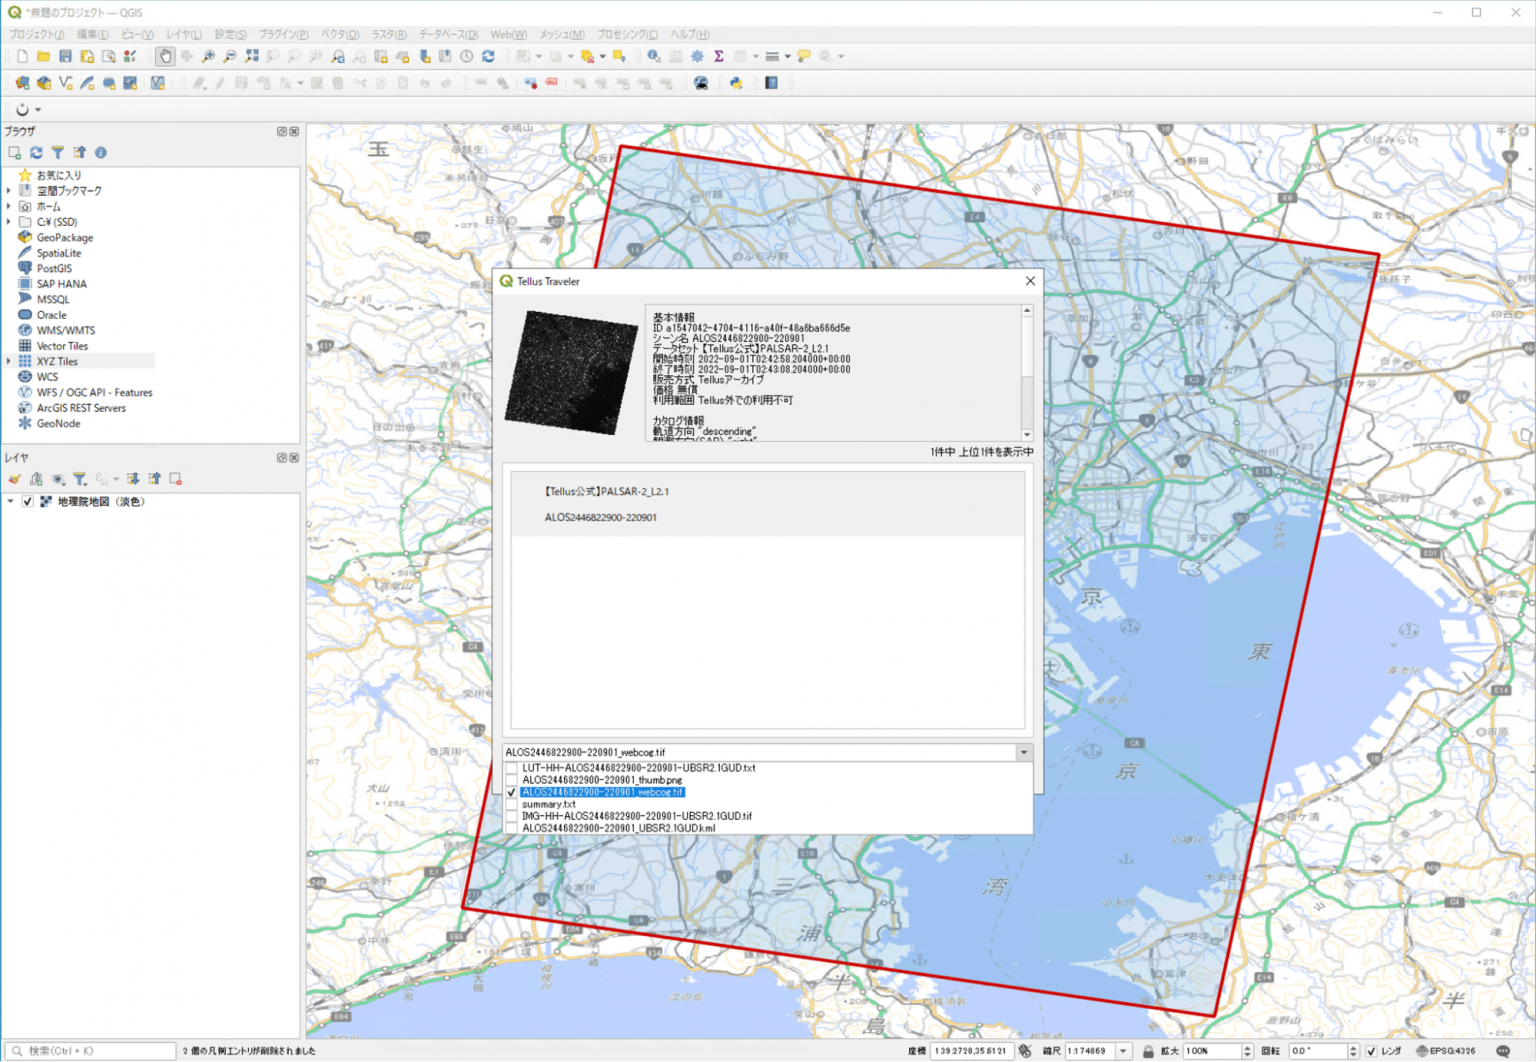Screen dimensions: 1536x1062
Task: Refresh the map canvas from the toolbar
Action: click(x=488, y=57)
